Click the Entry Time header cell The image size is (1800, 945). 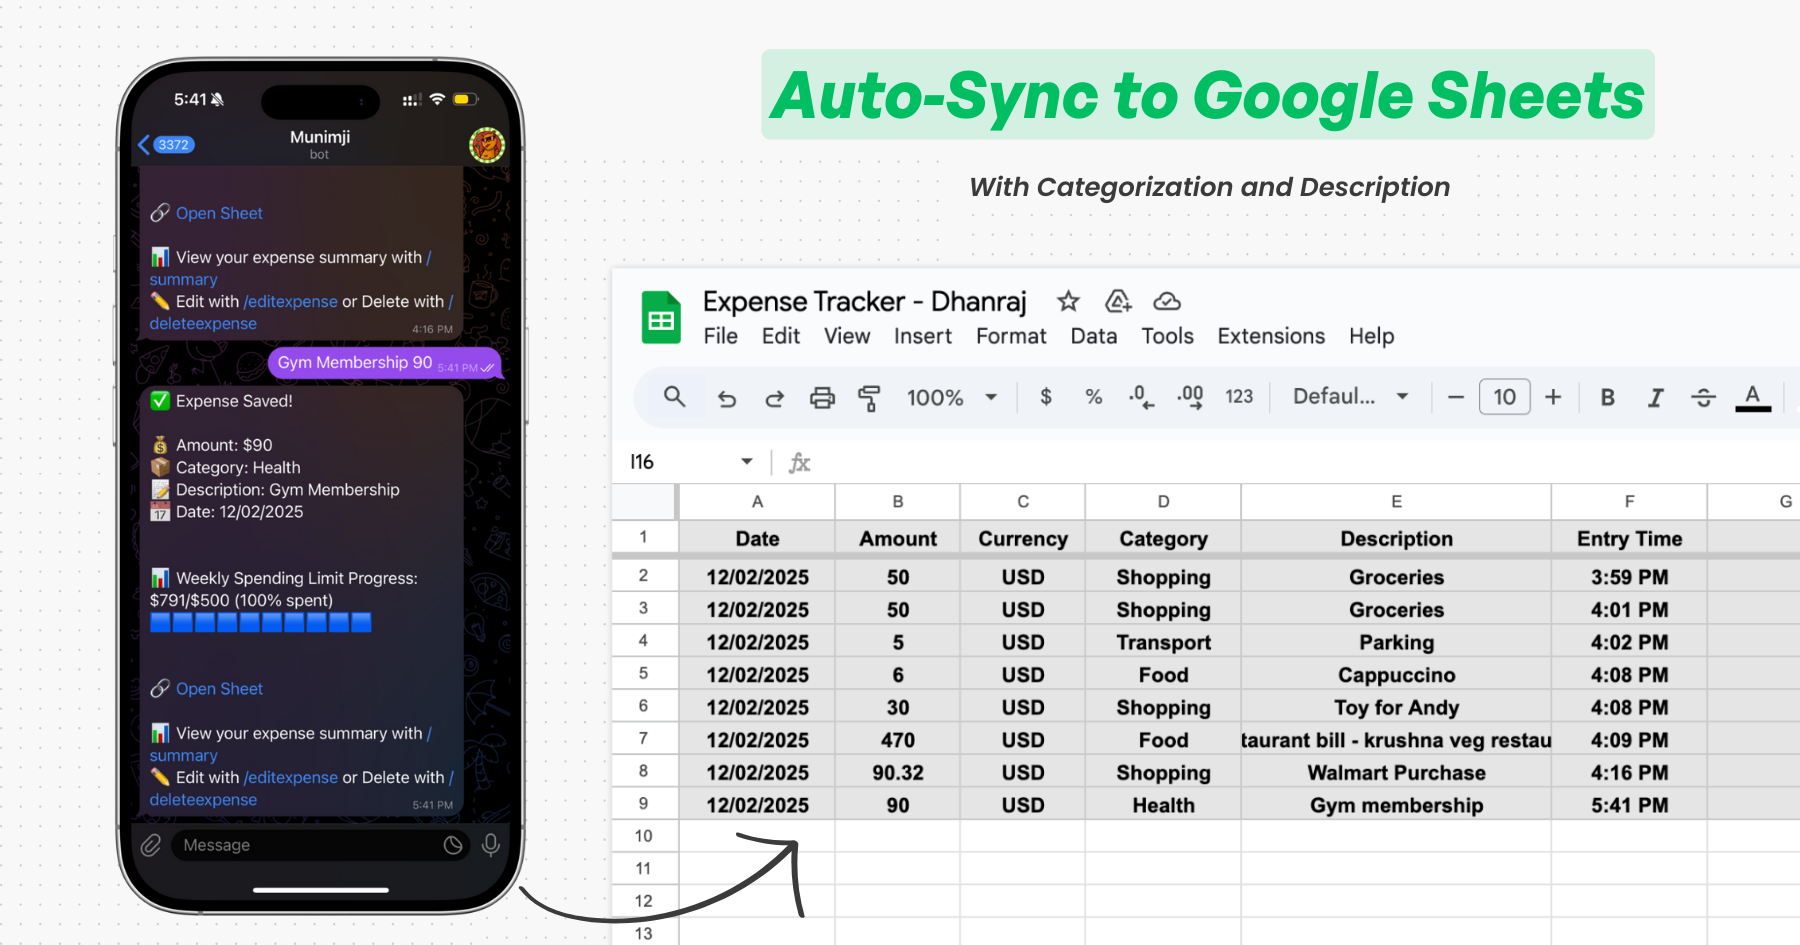pyautogui.click(x=1629, y=538)
